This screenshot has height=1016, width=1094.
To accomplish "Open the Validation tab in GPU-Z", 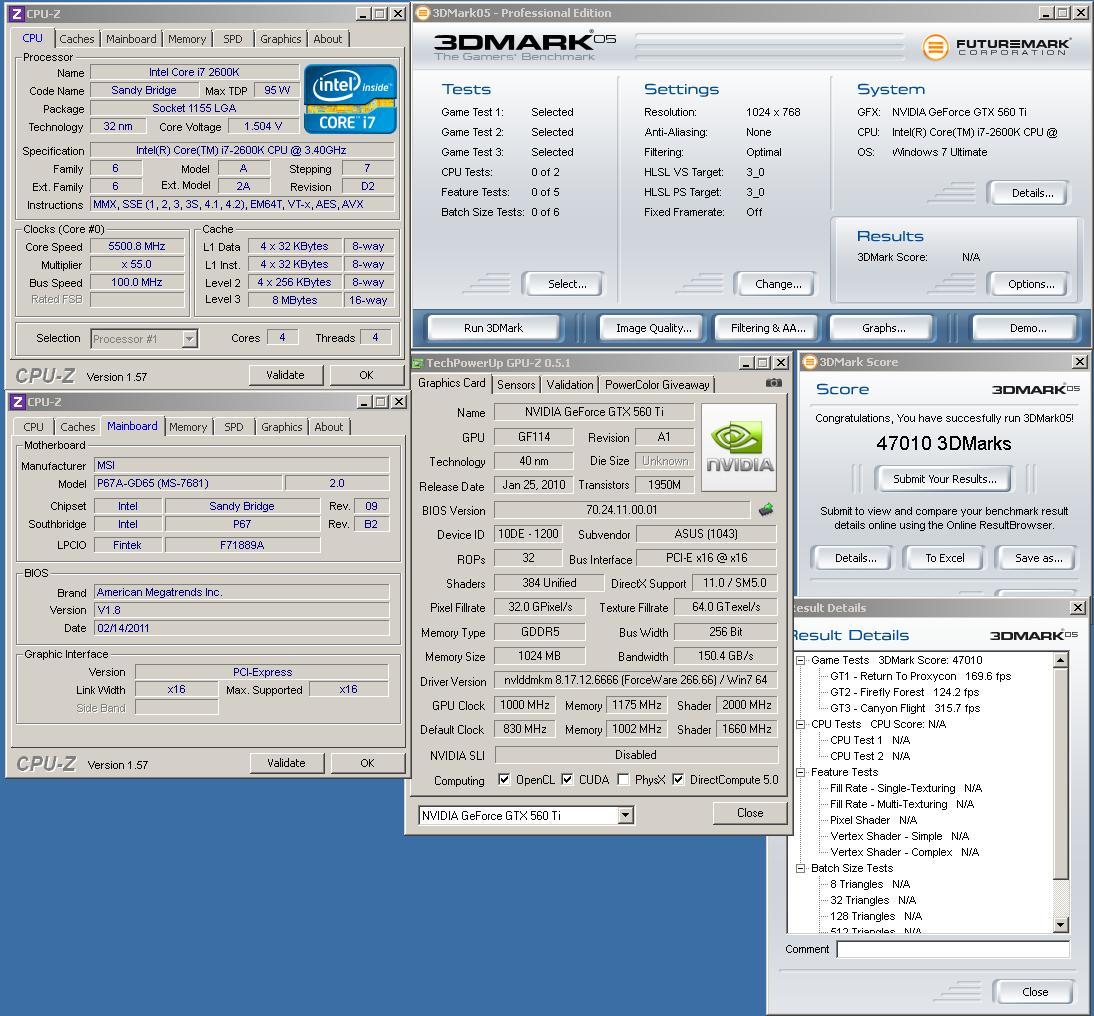I will [569, 384].
